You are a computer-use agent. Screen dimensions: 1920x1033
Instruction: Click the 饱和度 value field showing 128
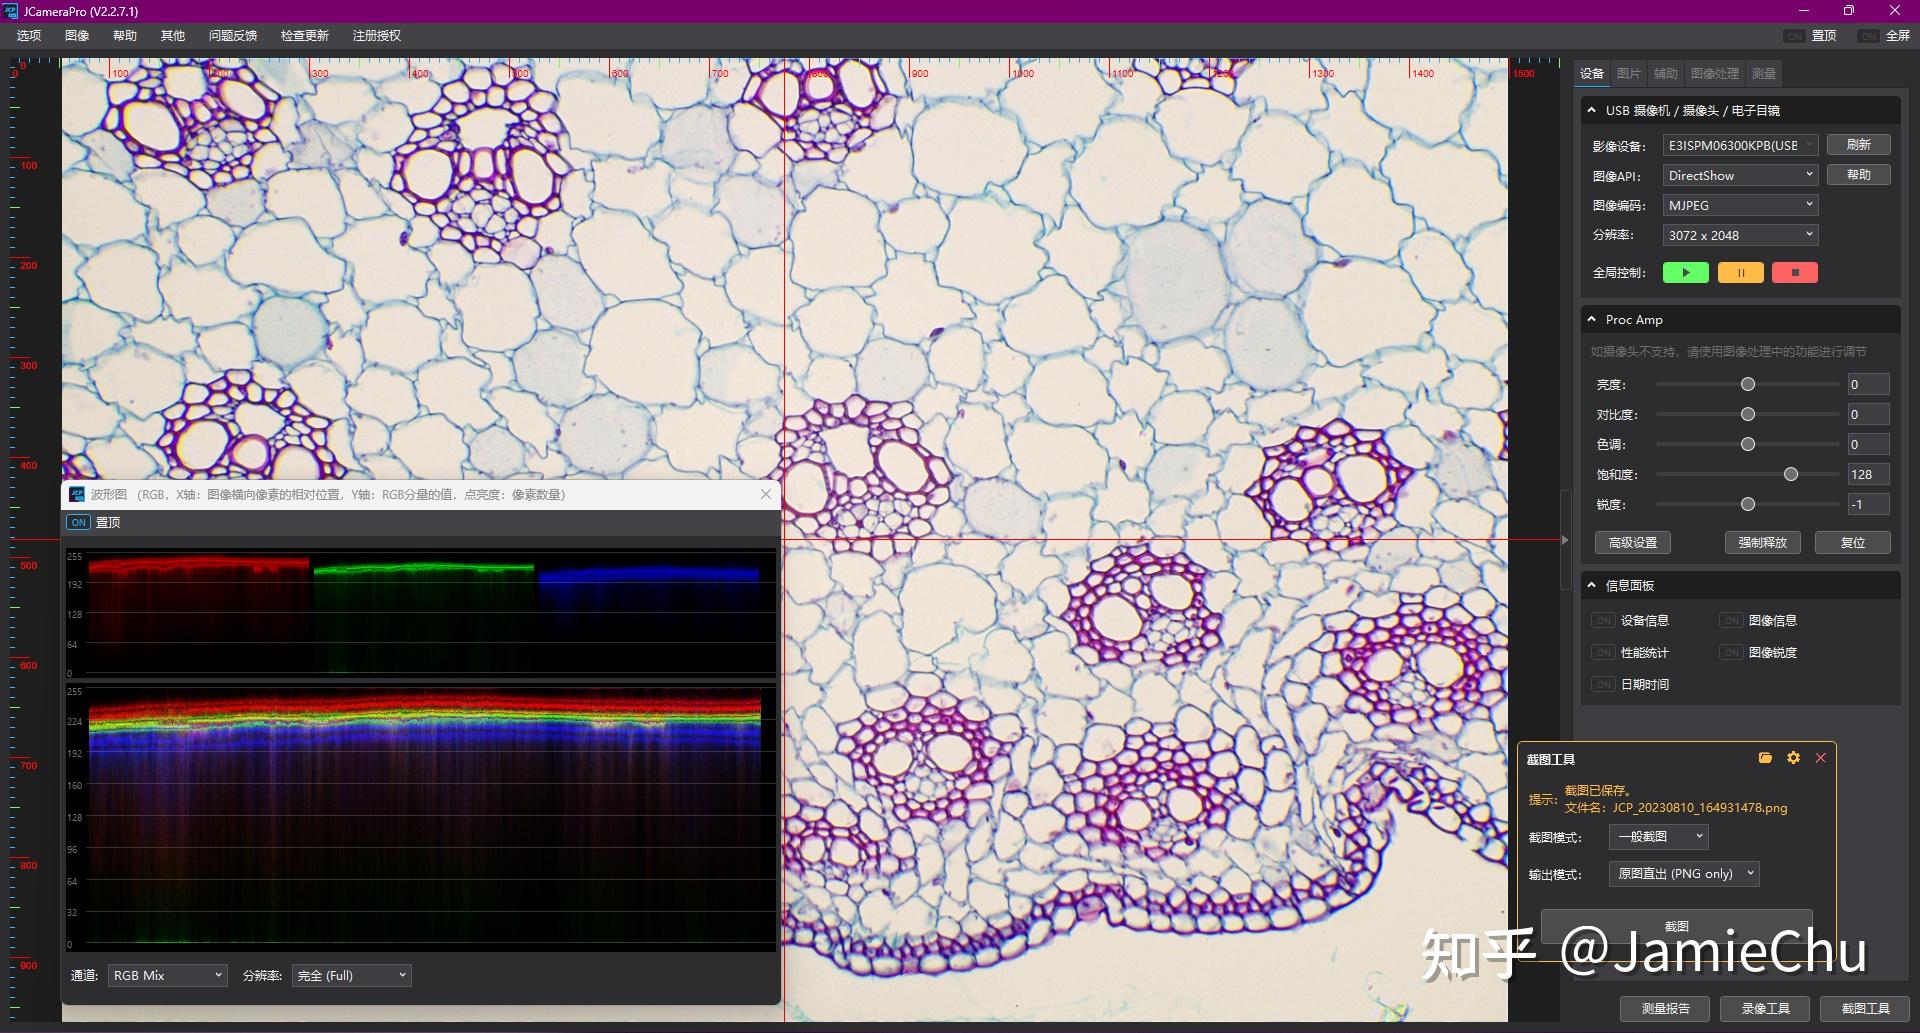click(x=1868, y=474)
